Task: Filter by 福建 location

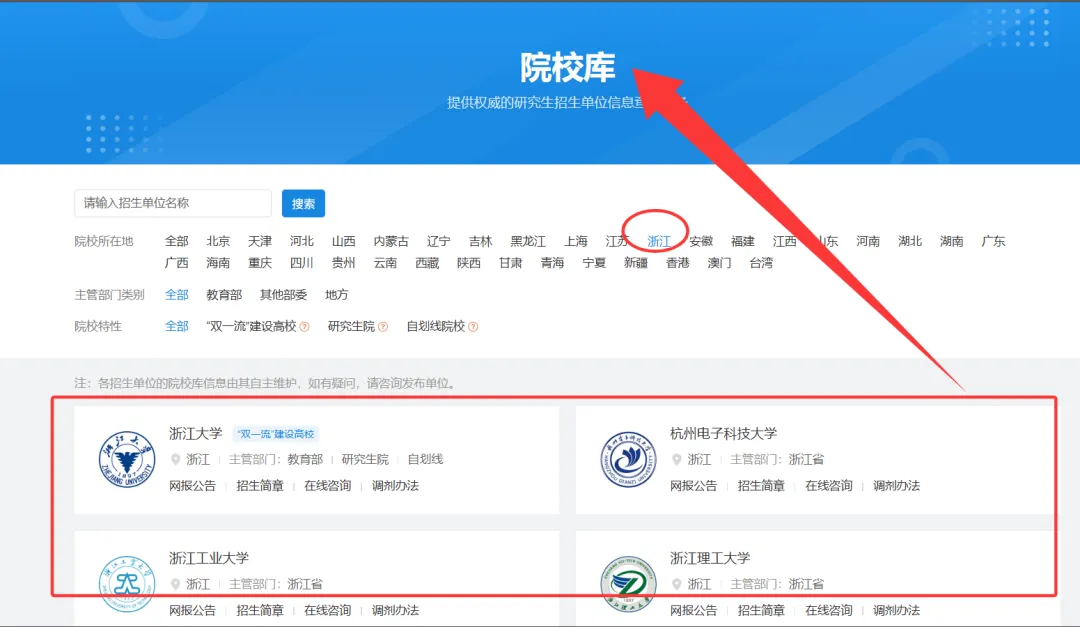Action: [743, 241]
